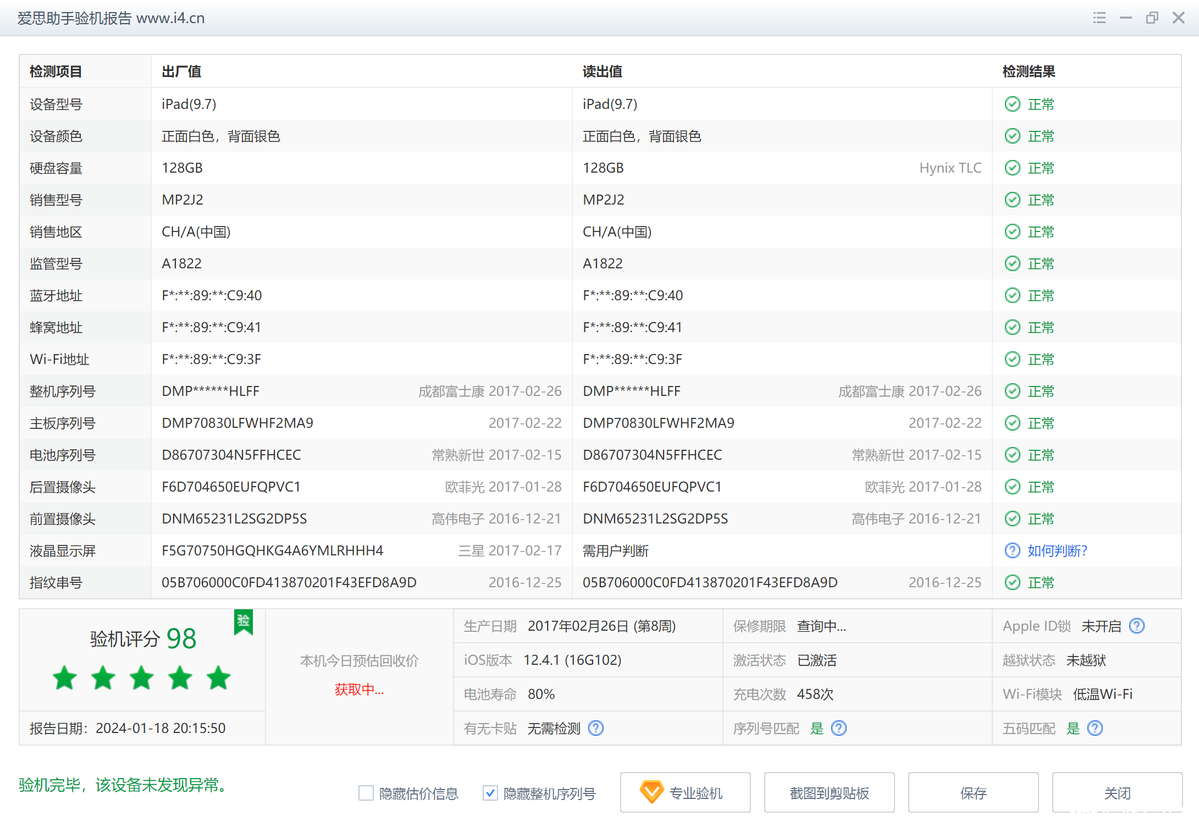Viewport: 1199px width, 827px height.
Task: Click the green check icon for 销售地区 row
Action: tap(1012, 232)
